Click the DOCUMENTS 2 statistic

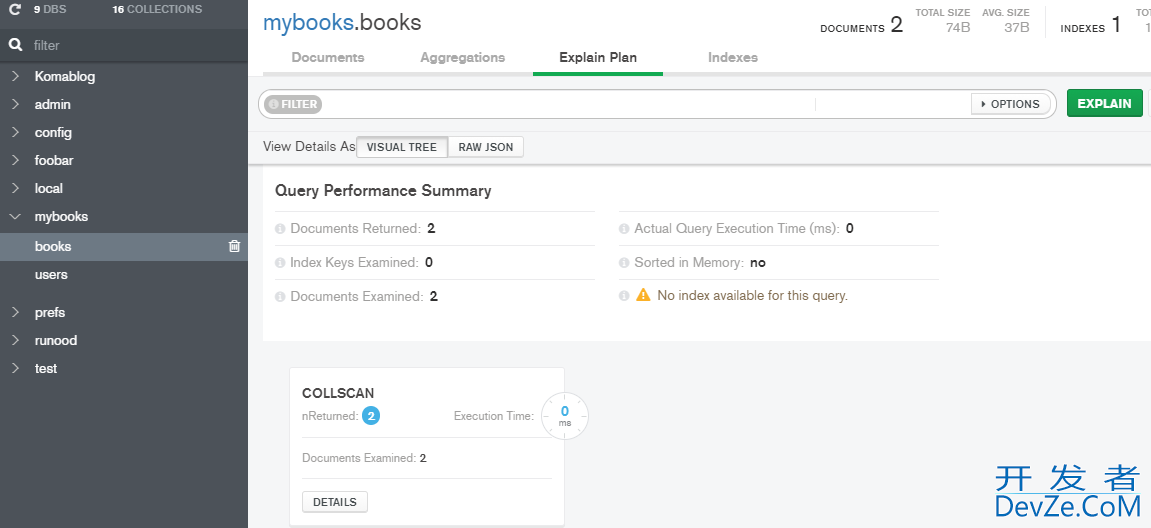pyautogui.click(x=861, y=26)
